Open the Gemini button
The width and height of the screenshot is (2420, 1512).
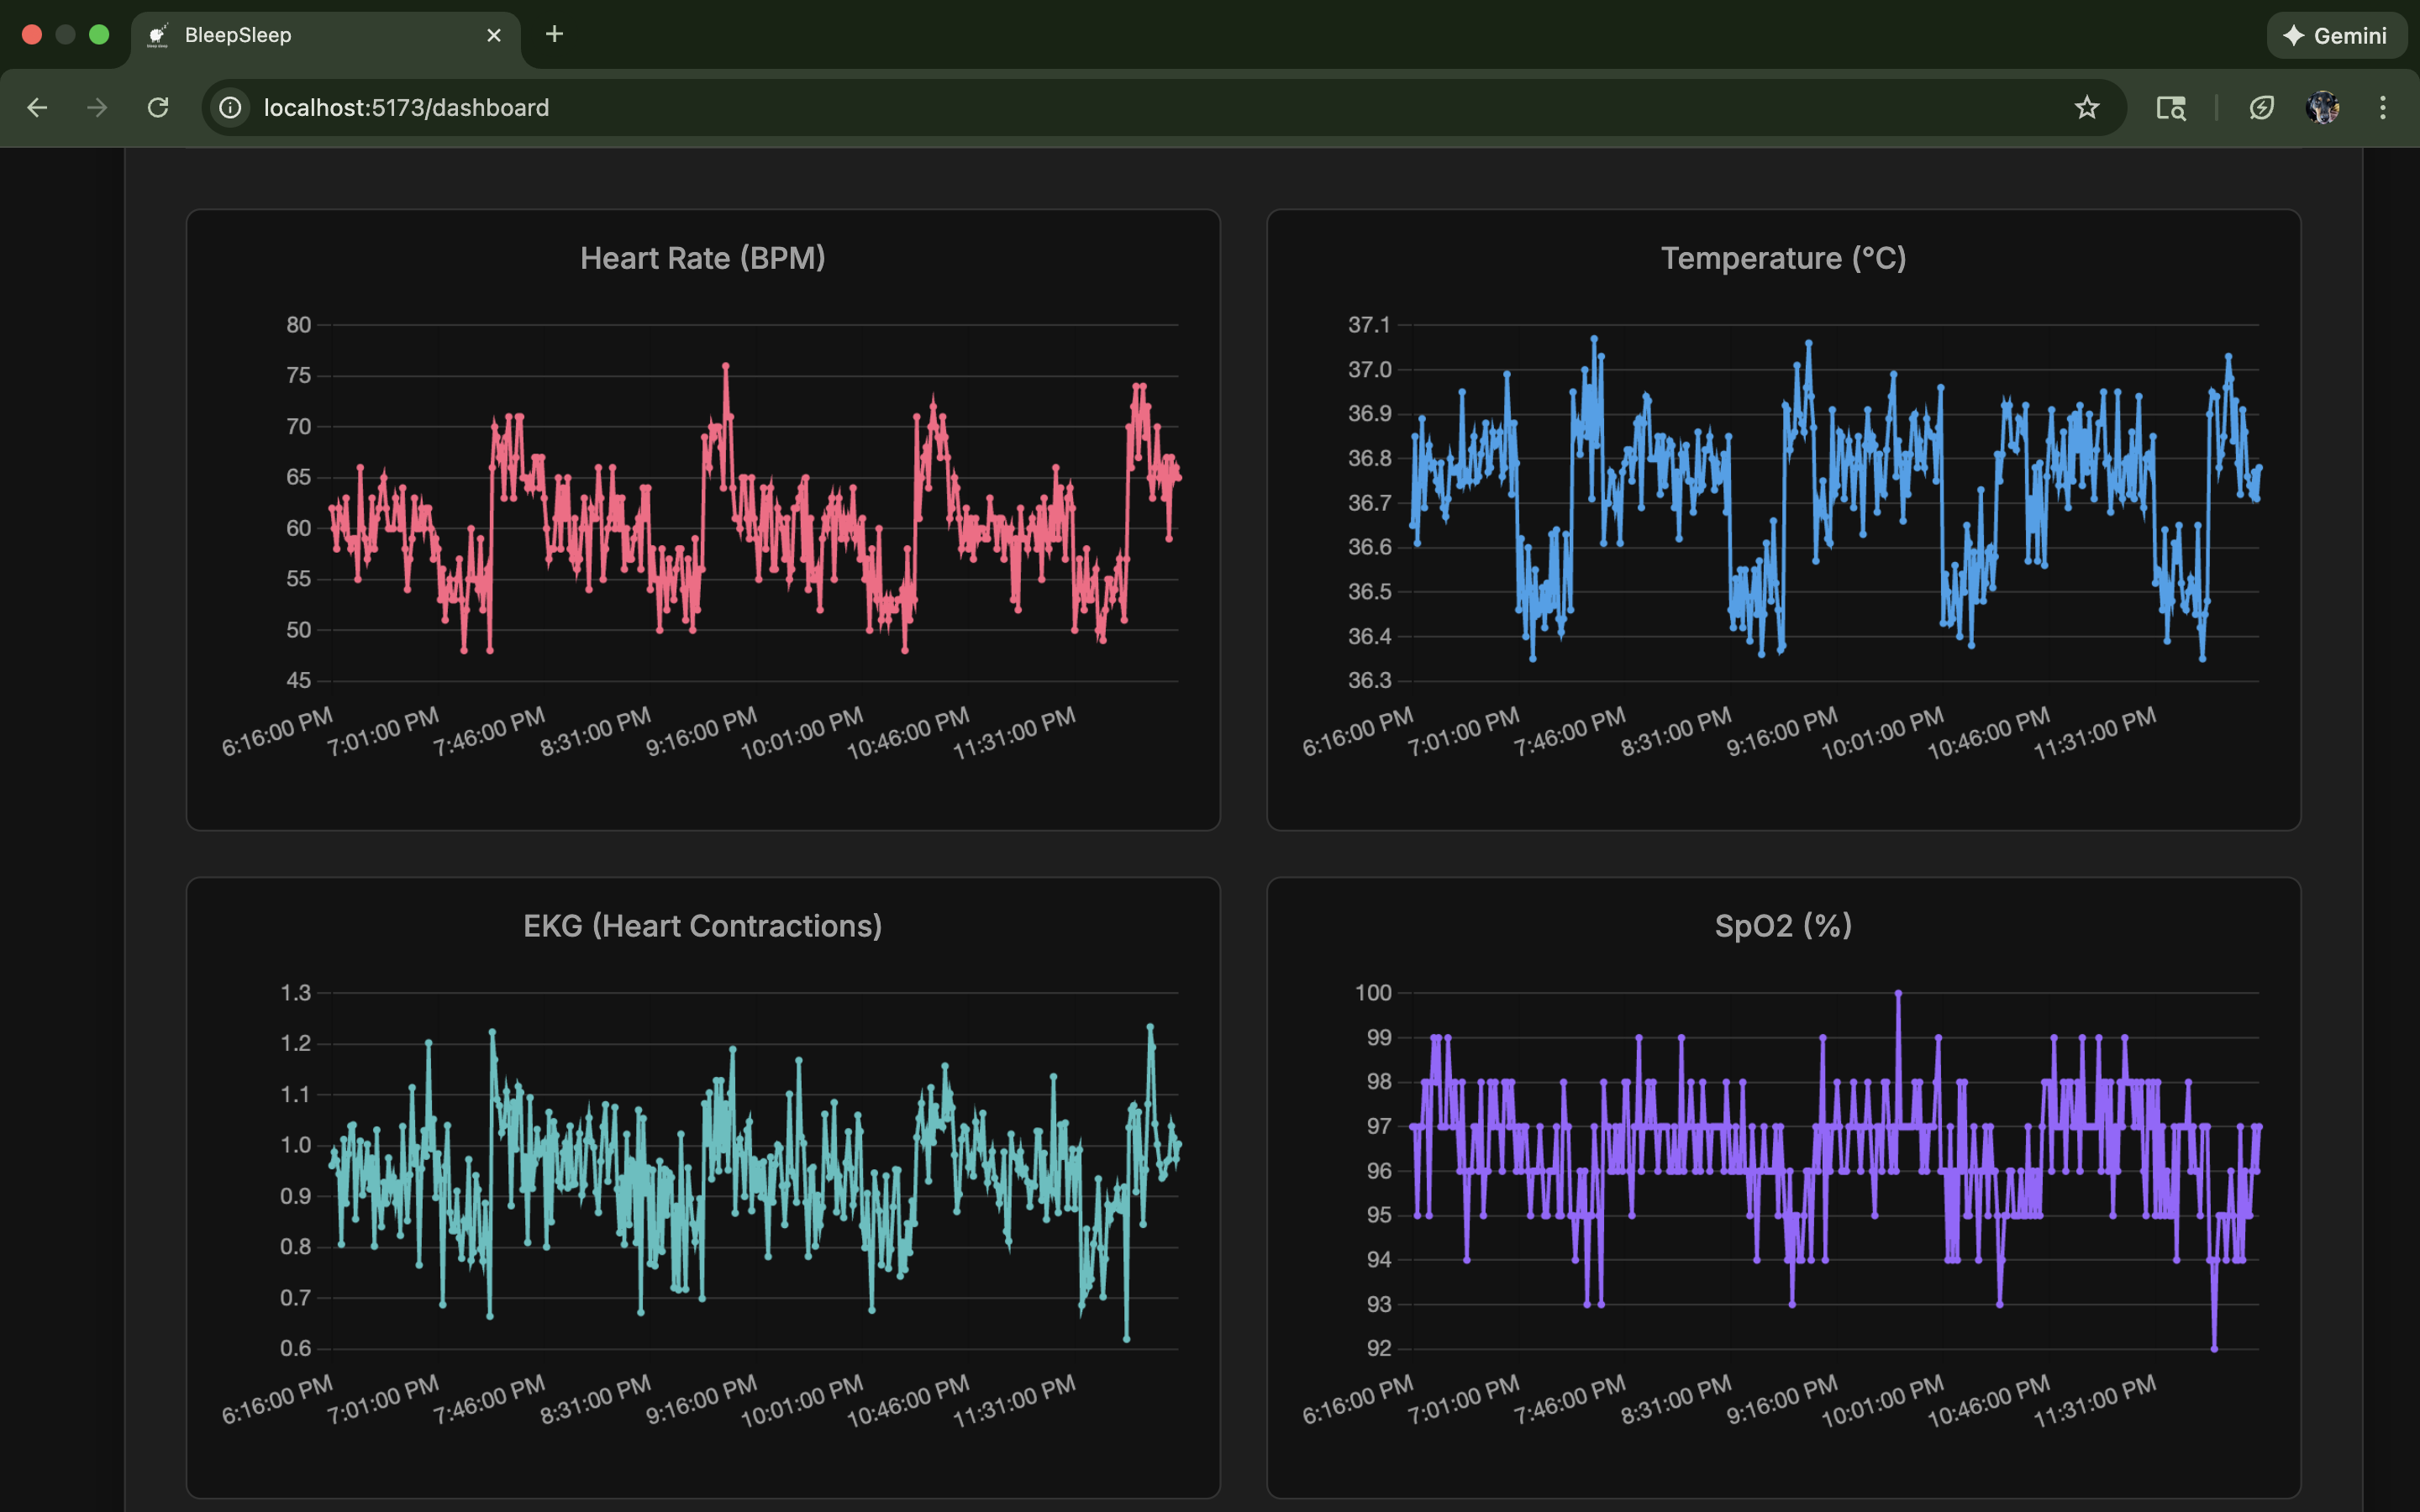[x=2336, y=36]
